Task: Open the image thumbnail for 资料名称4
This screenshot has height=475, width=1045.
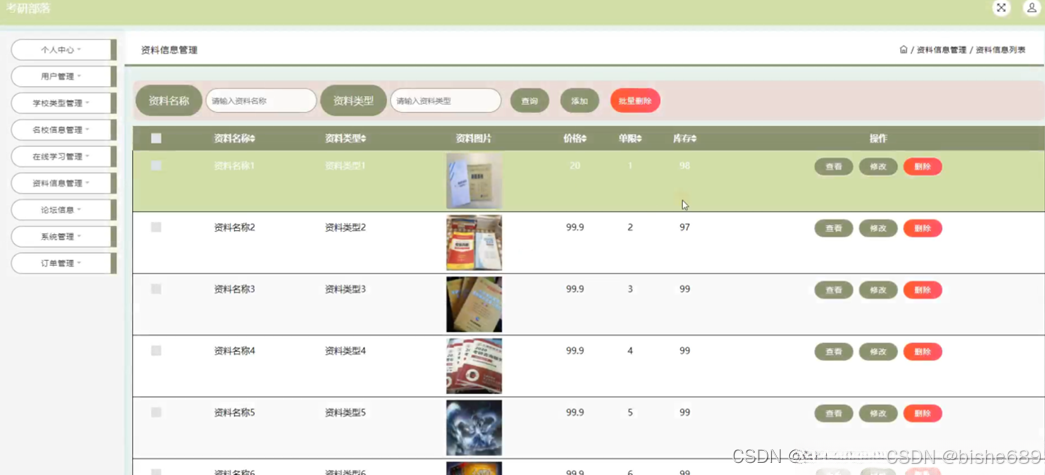Action: pyautogui.click(x=474, y=366)
